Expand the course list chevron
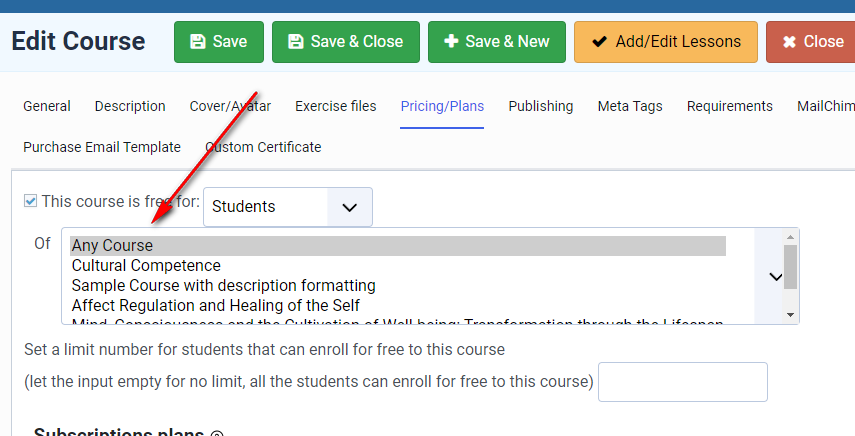Viewport: 855px width, 436px height. 775,277
